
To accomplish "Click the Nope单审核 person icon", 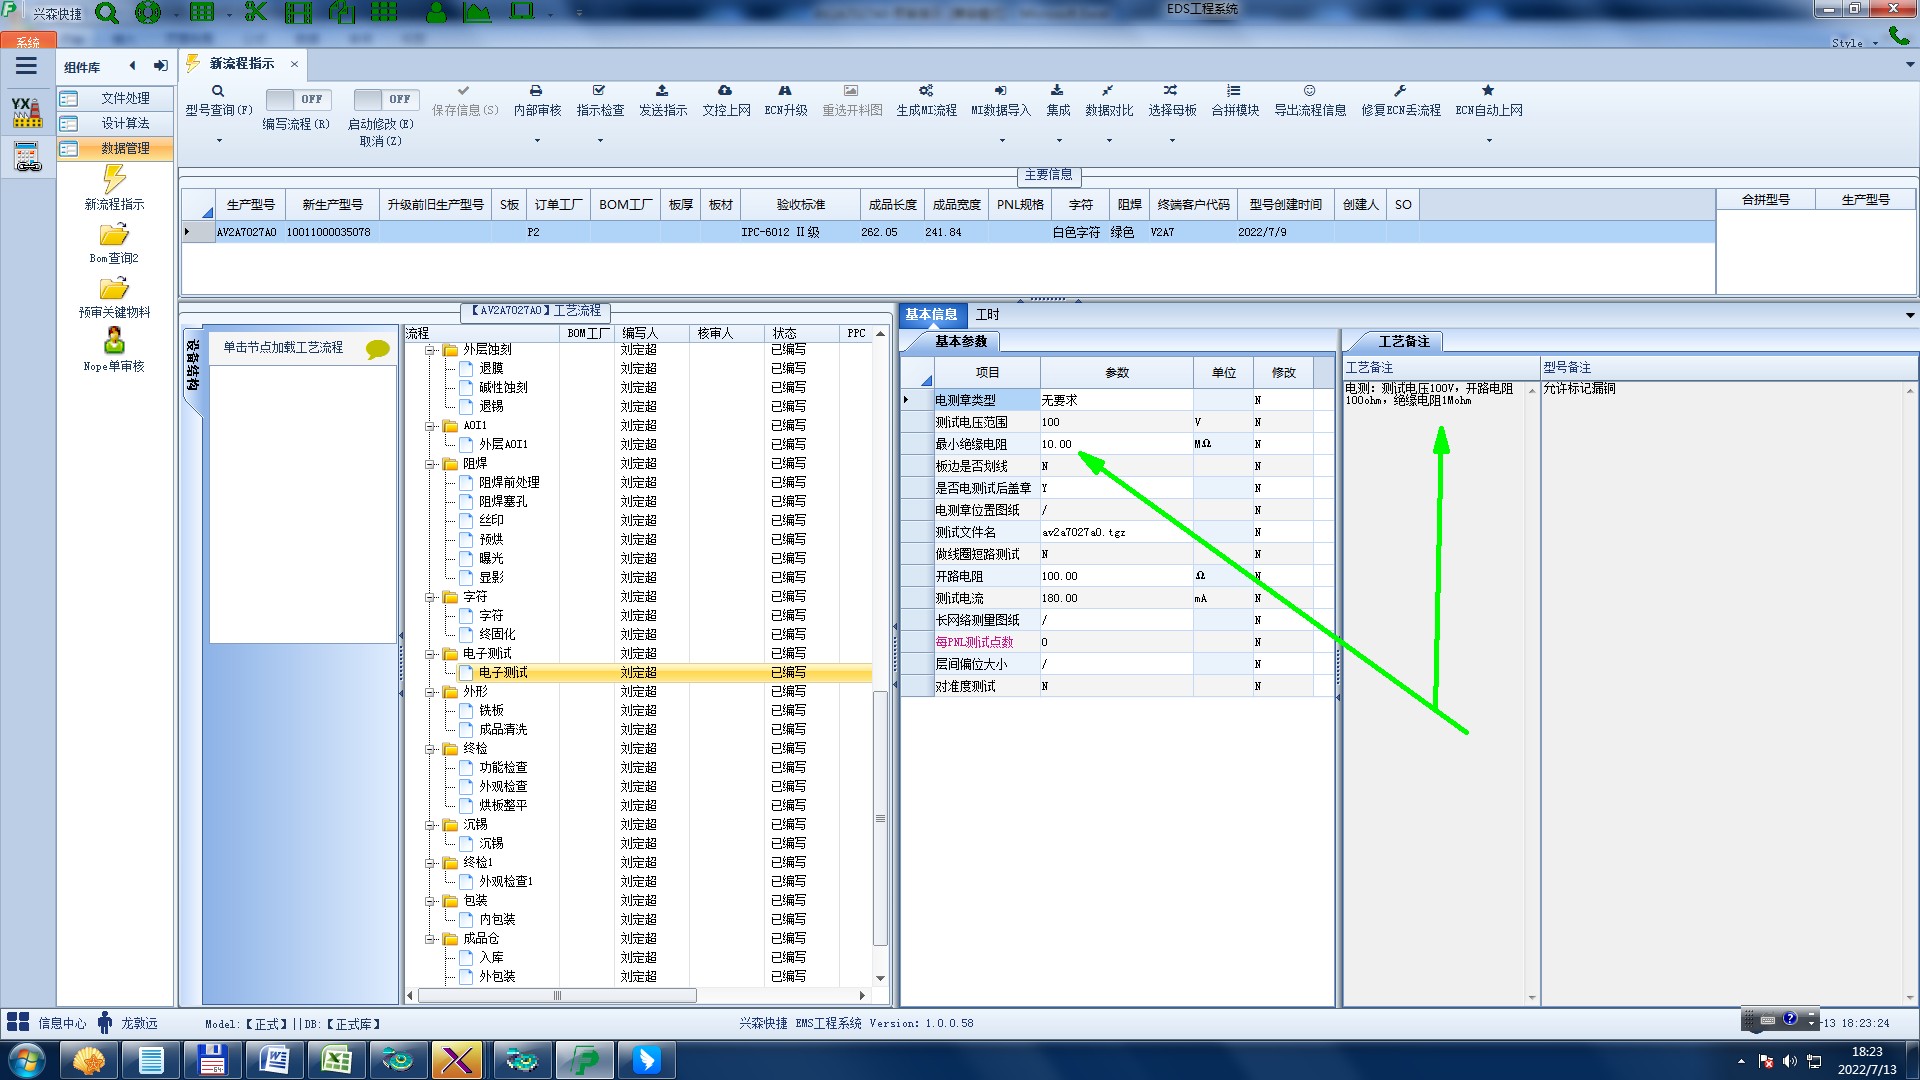I will tap(114, 341).
